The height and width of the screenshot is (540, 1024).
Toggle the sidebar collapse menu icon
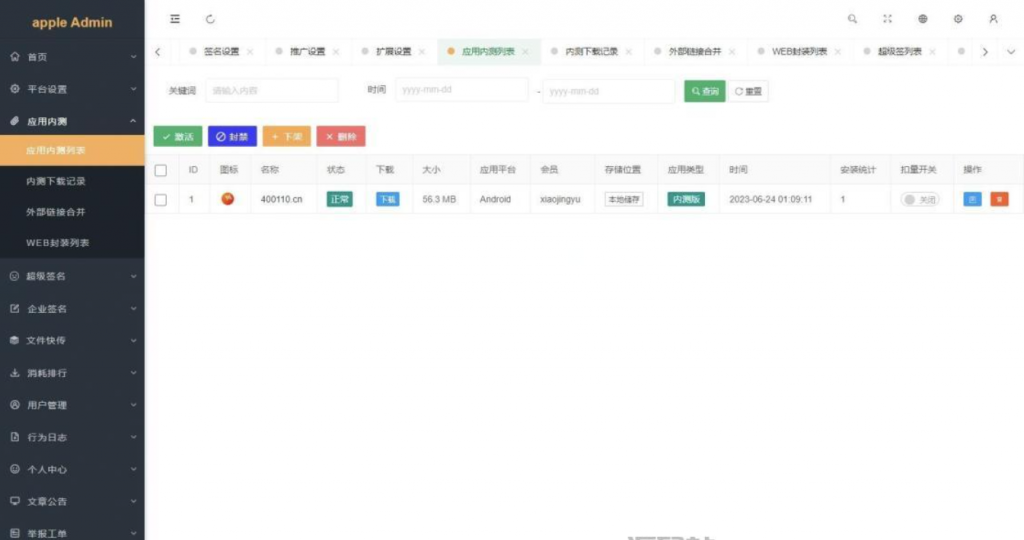click(175, 19)
